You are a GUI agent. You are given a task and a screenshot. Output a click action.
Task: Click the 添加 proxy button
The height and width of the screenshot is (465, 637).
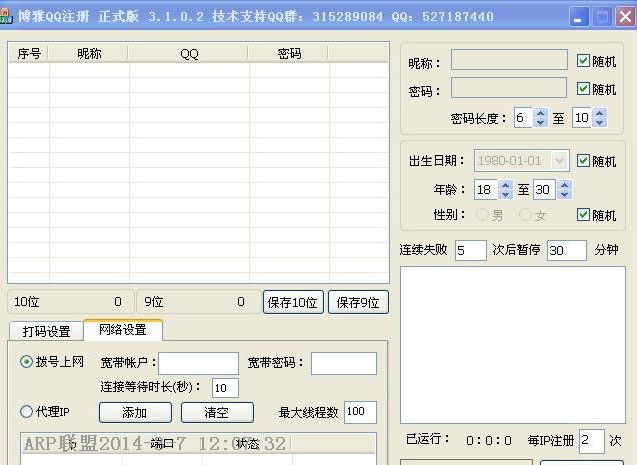(x=135, y=412)
